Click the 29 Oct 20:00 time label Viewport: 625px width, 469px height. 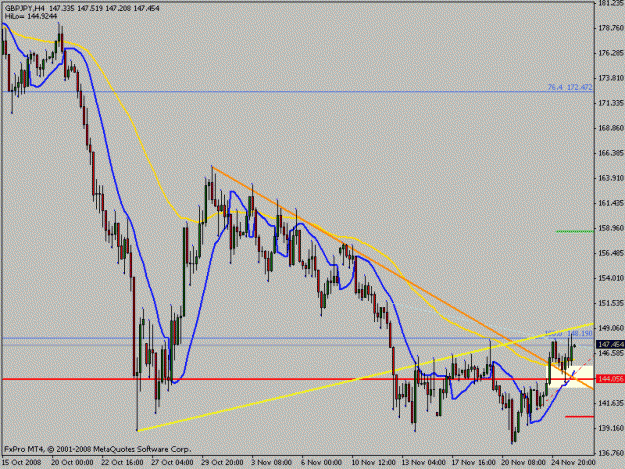coord(222,462)
